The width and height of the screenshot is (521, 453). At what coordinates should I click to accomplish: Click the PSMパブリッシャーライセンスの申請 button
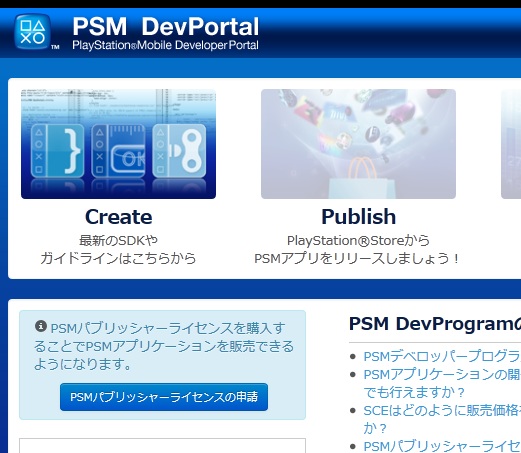164,397
